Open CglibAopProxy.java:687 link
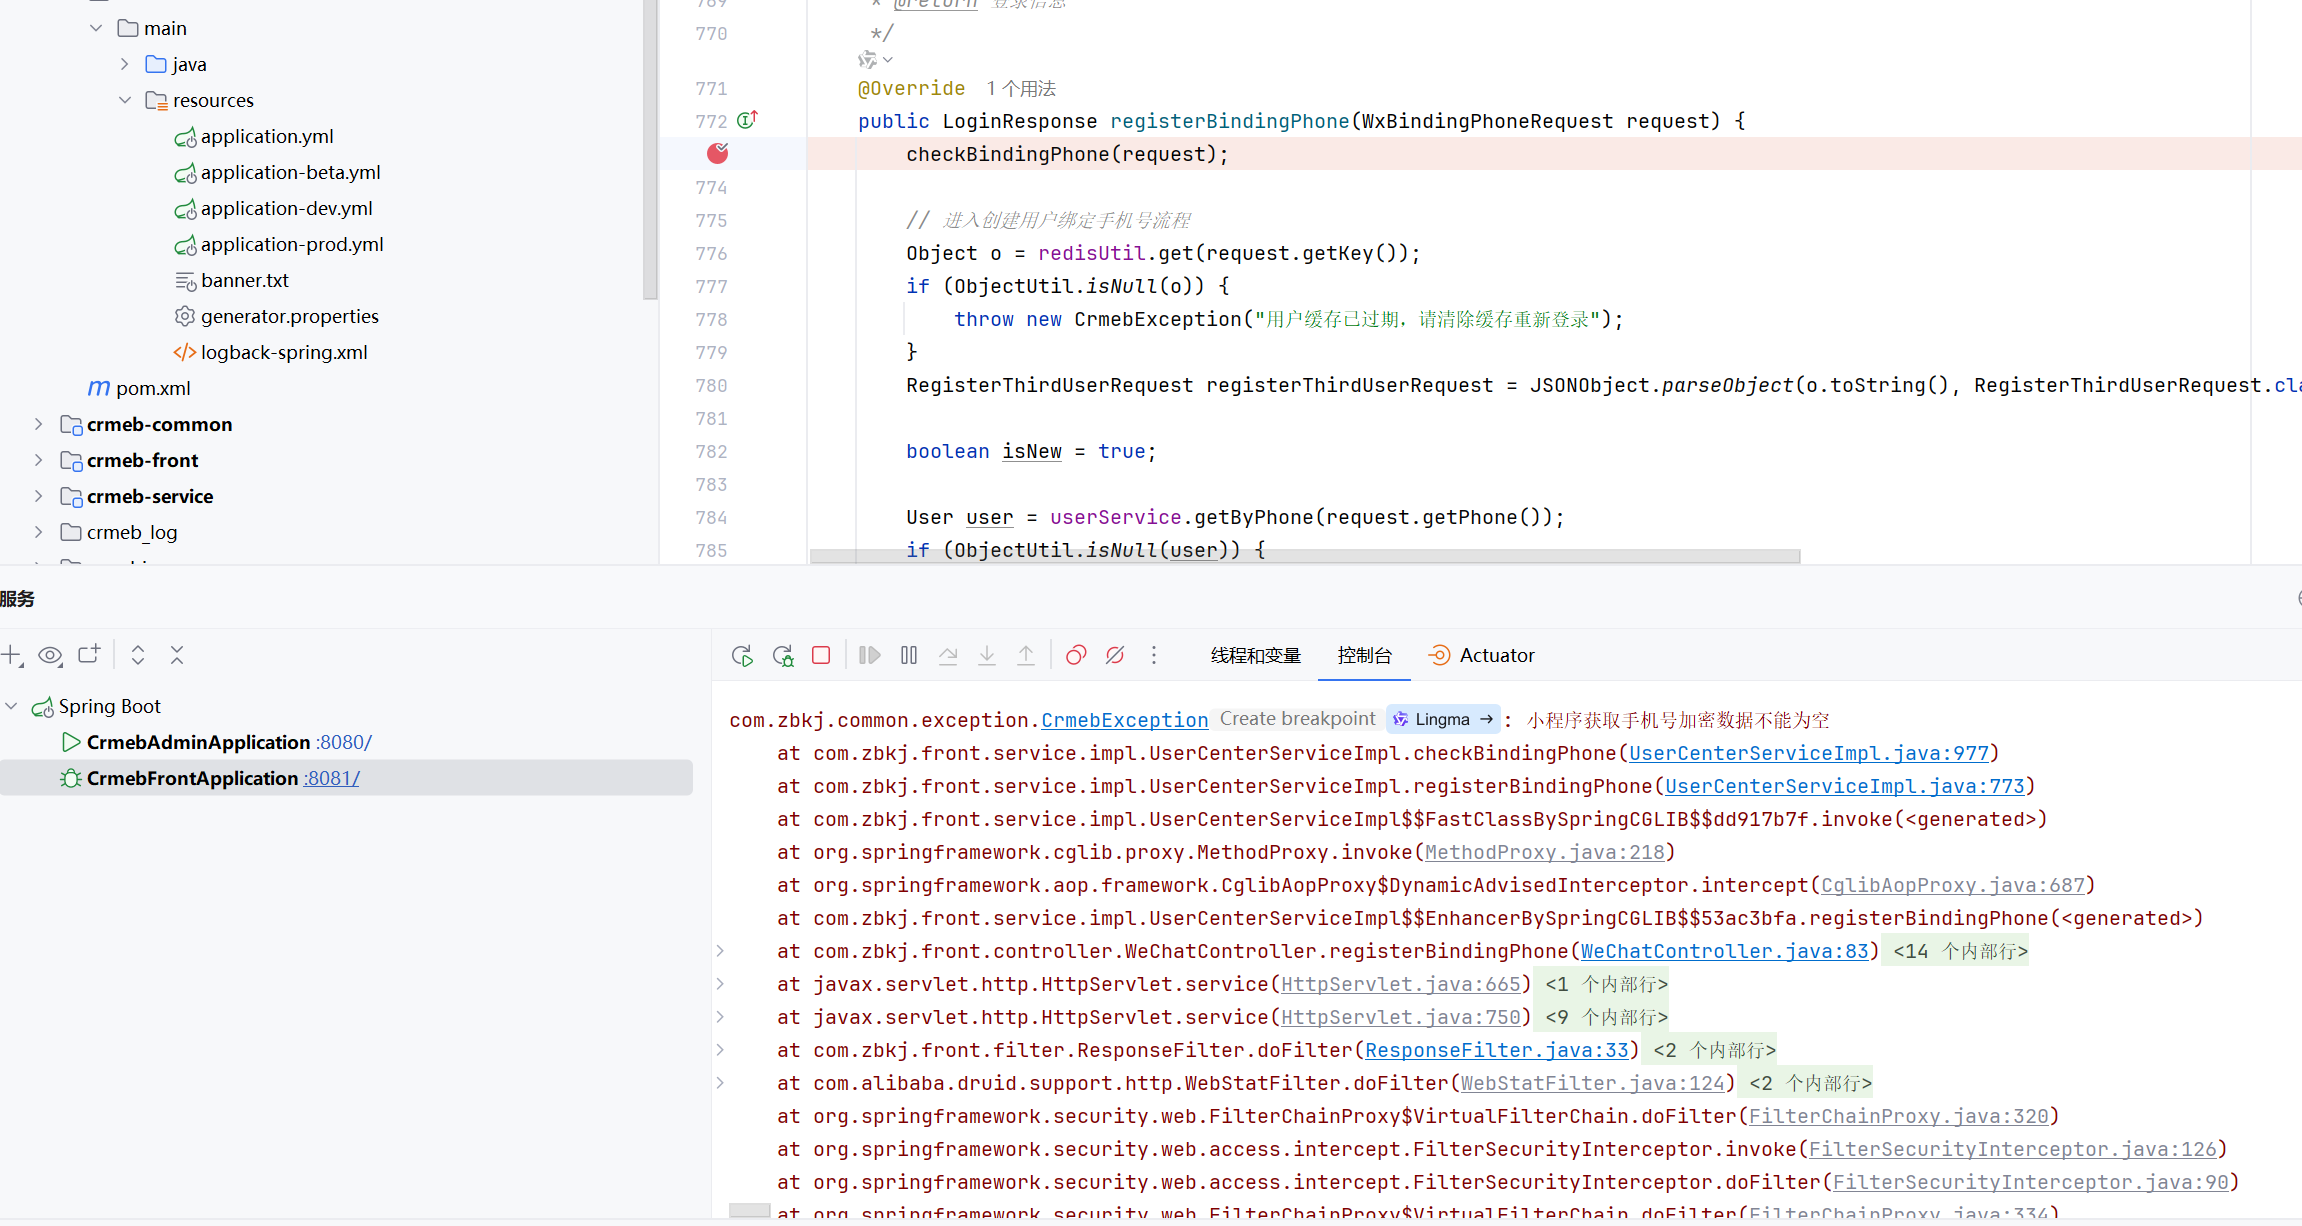 (x=1953, y=885)
